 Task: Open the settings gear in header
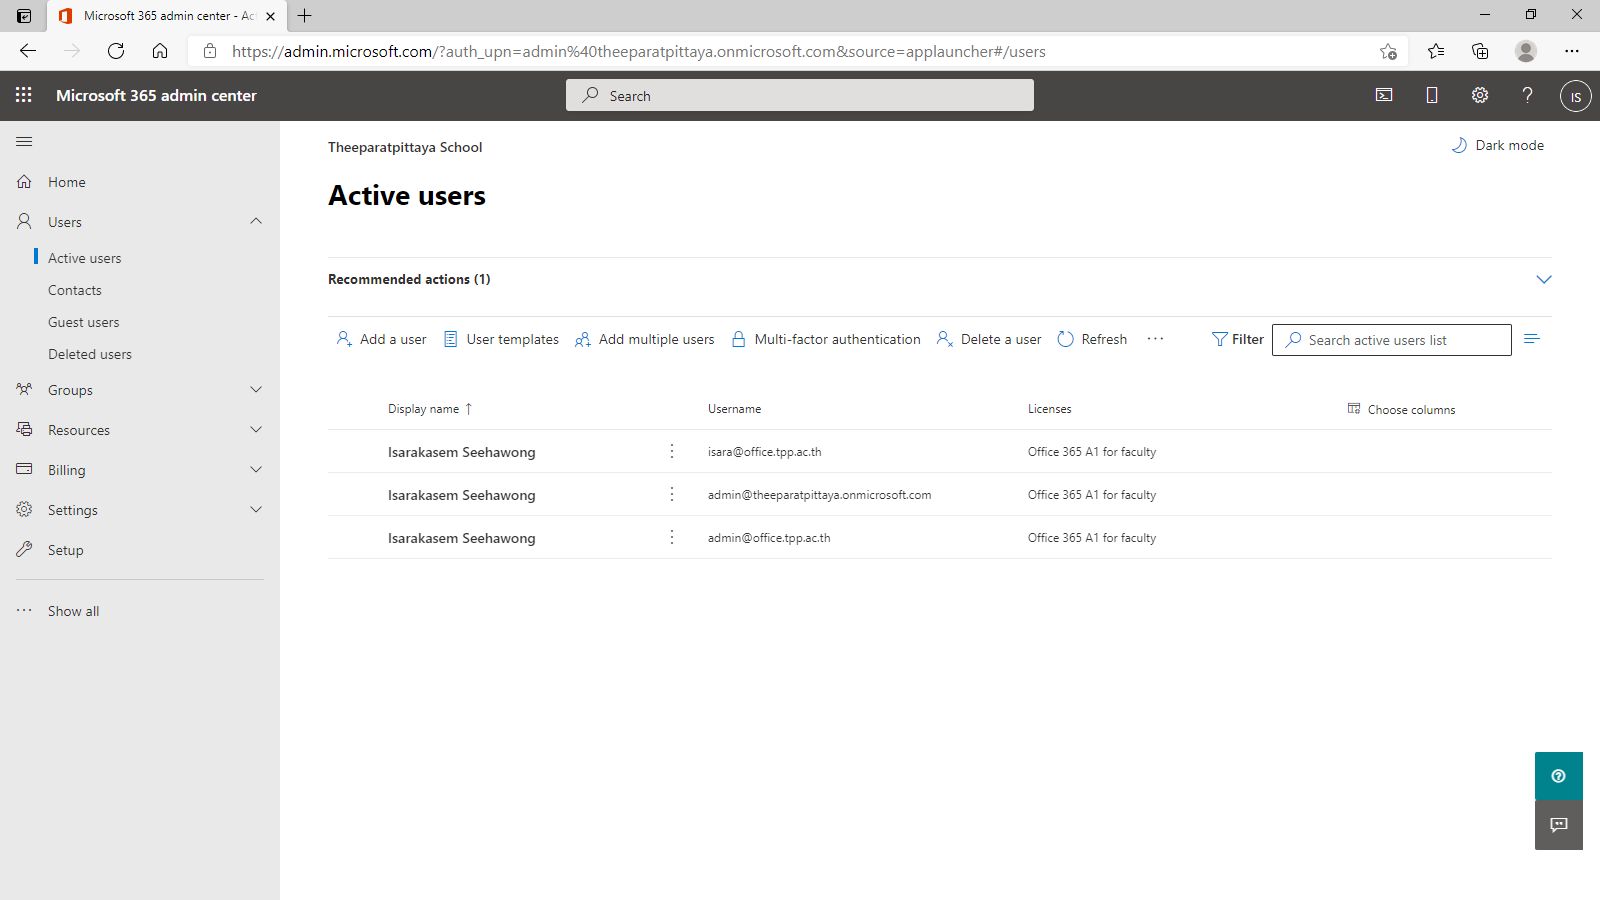[x=1480, y=95]
